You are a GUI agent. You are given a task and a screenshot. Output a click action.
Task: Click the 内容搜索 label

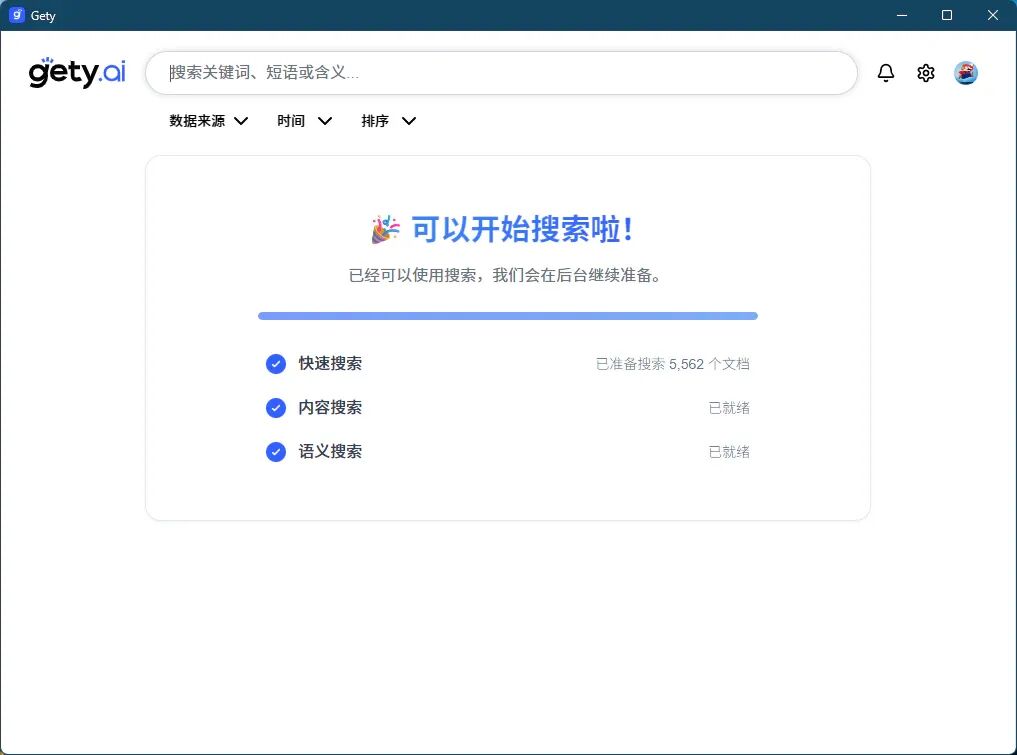330,407
